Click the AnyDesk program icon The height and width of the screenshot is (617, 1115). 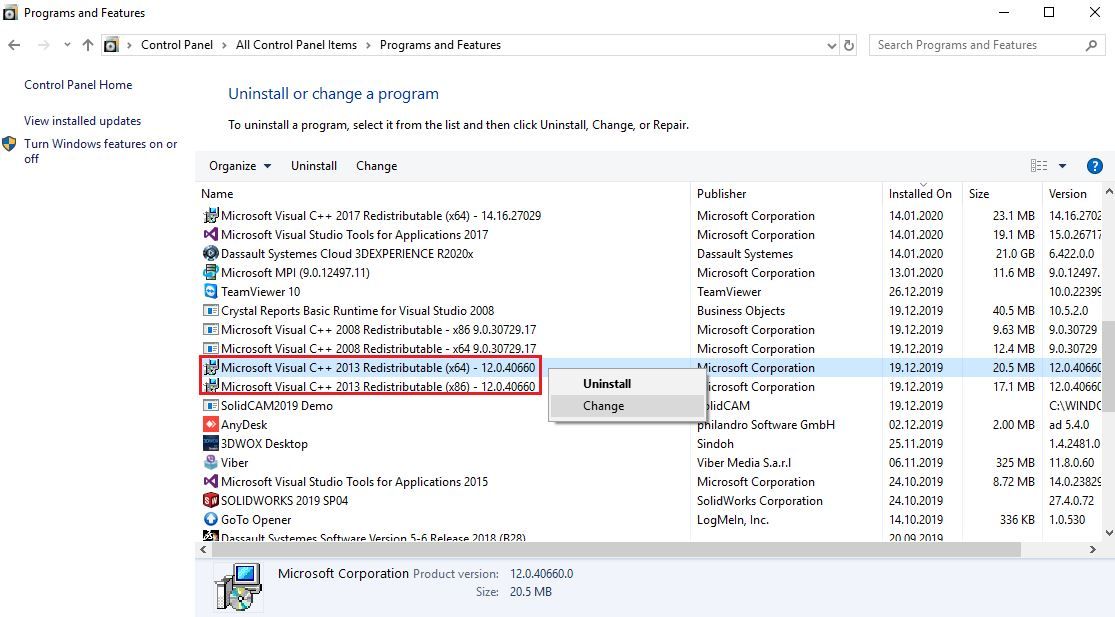[x=210, y=425]
